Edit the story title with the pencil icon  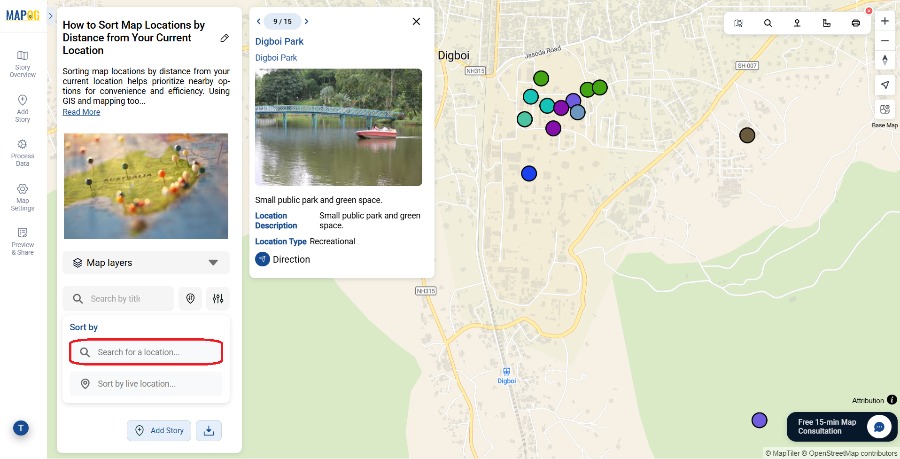(224, 38)
